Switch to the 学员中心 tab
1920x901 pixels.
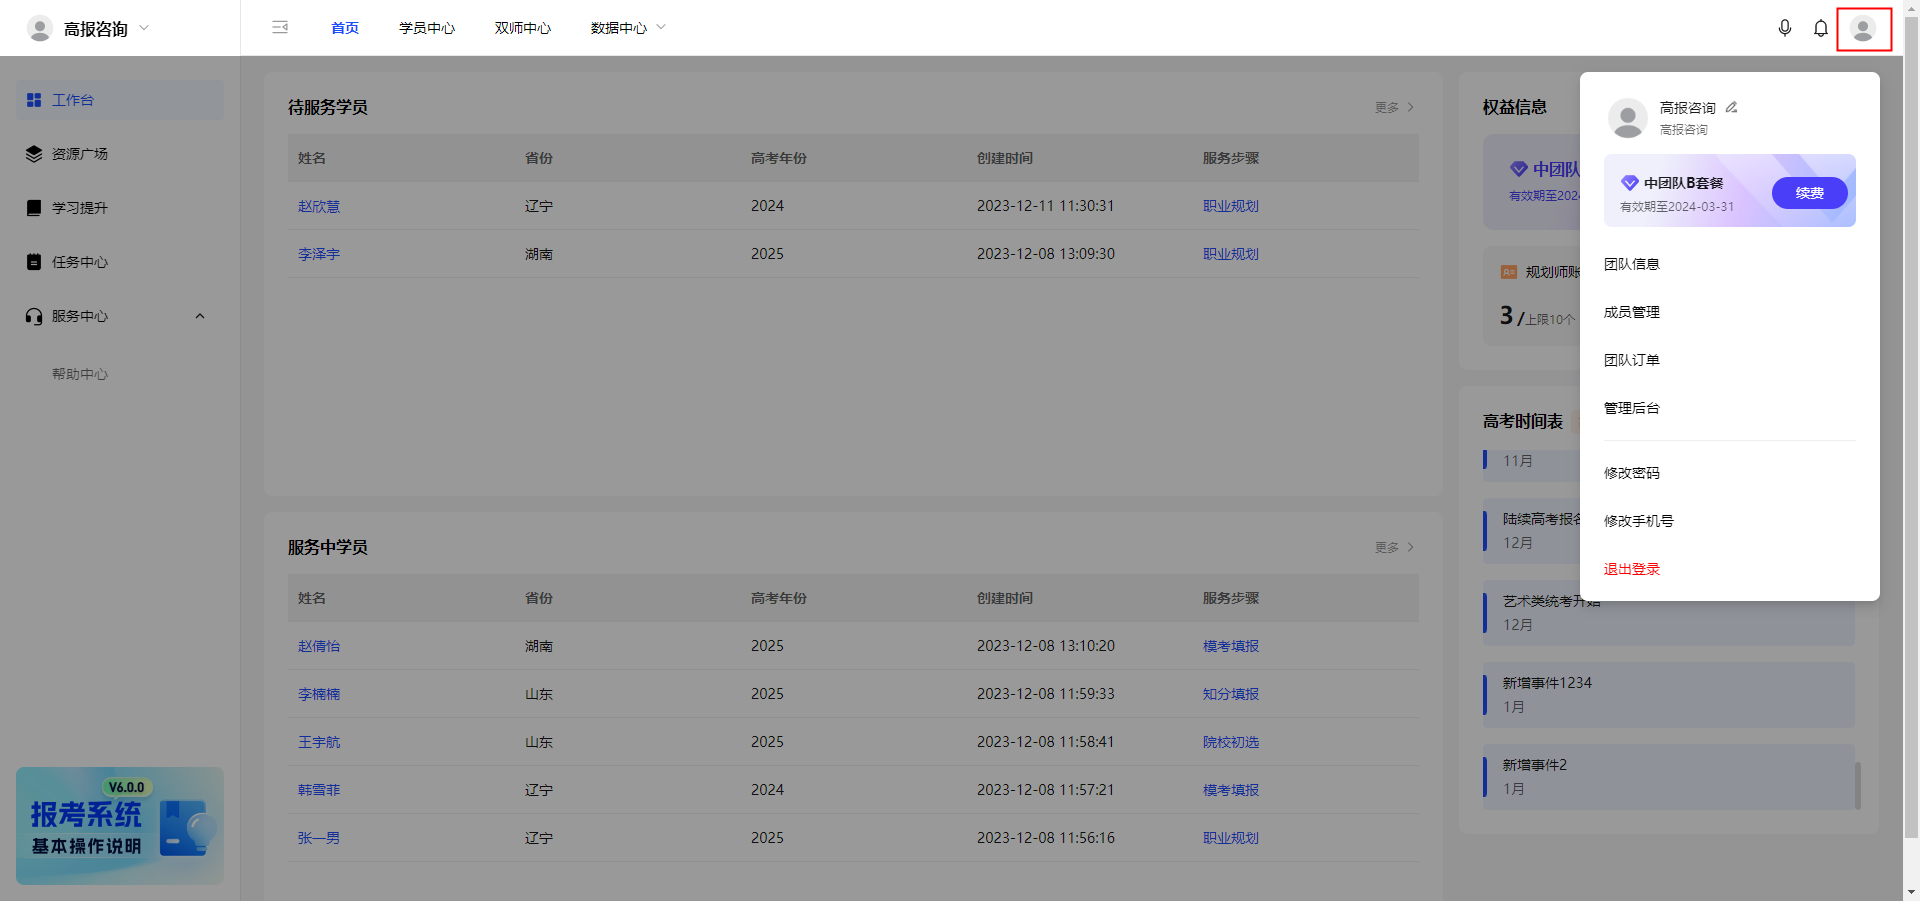[x=427, y=28]
